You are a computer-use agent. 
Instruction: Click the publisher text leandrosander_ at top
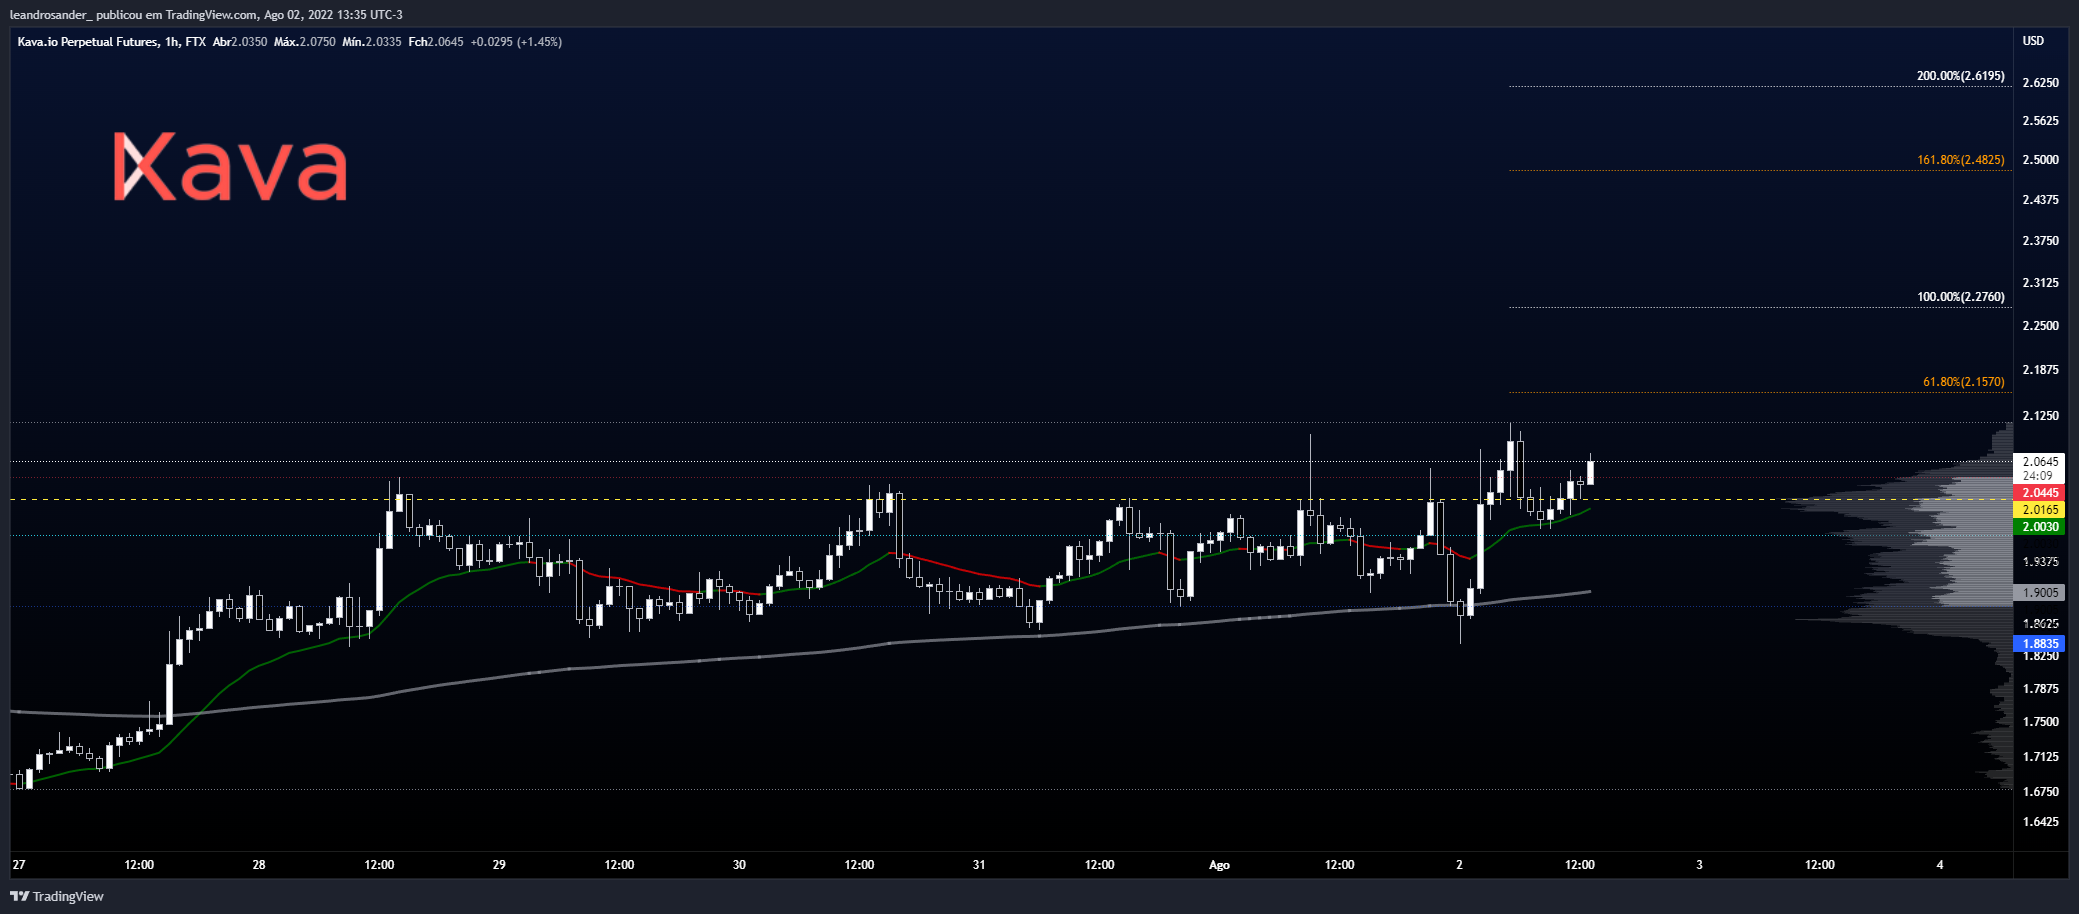49,15
